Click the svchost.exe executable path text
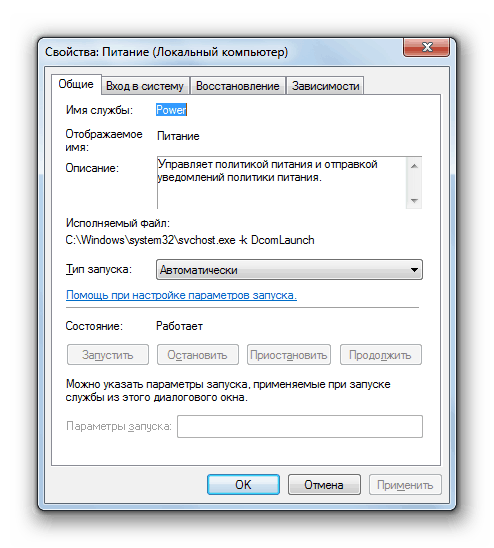This screenshot has height=548, width=494. coord(190,240)
